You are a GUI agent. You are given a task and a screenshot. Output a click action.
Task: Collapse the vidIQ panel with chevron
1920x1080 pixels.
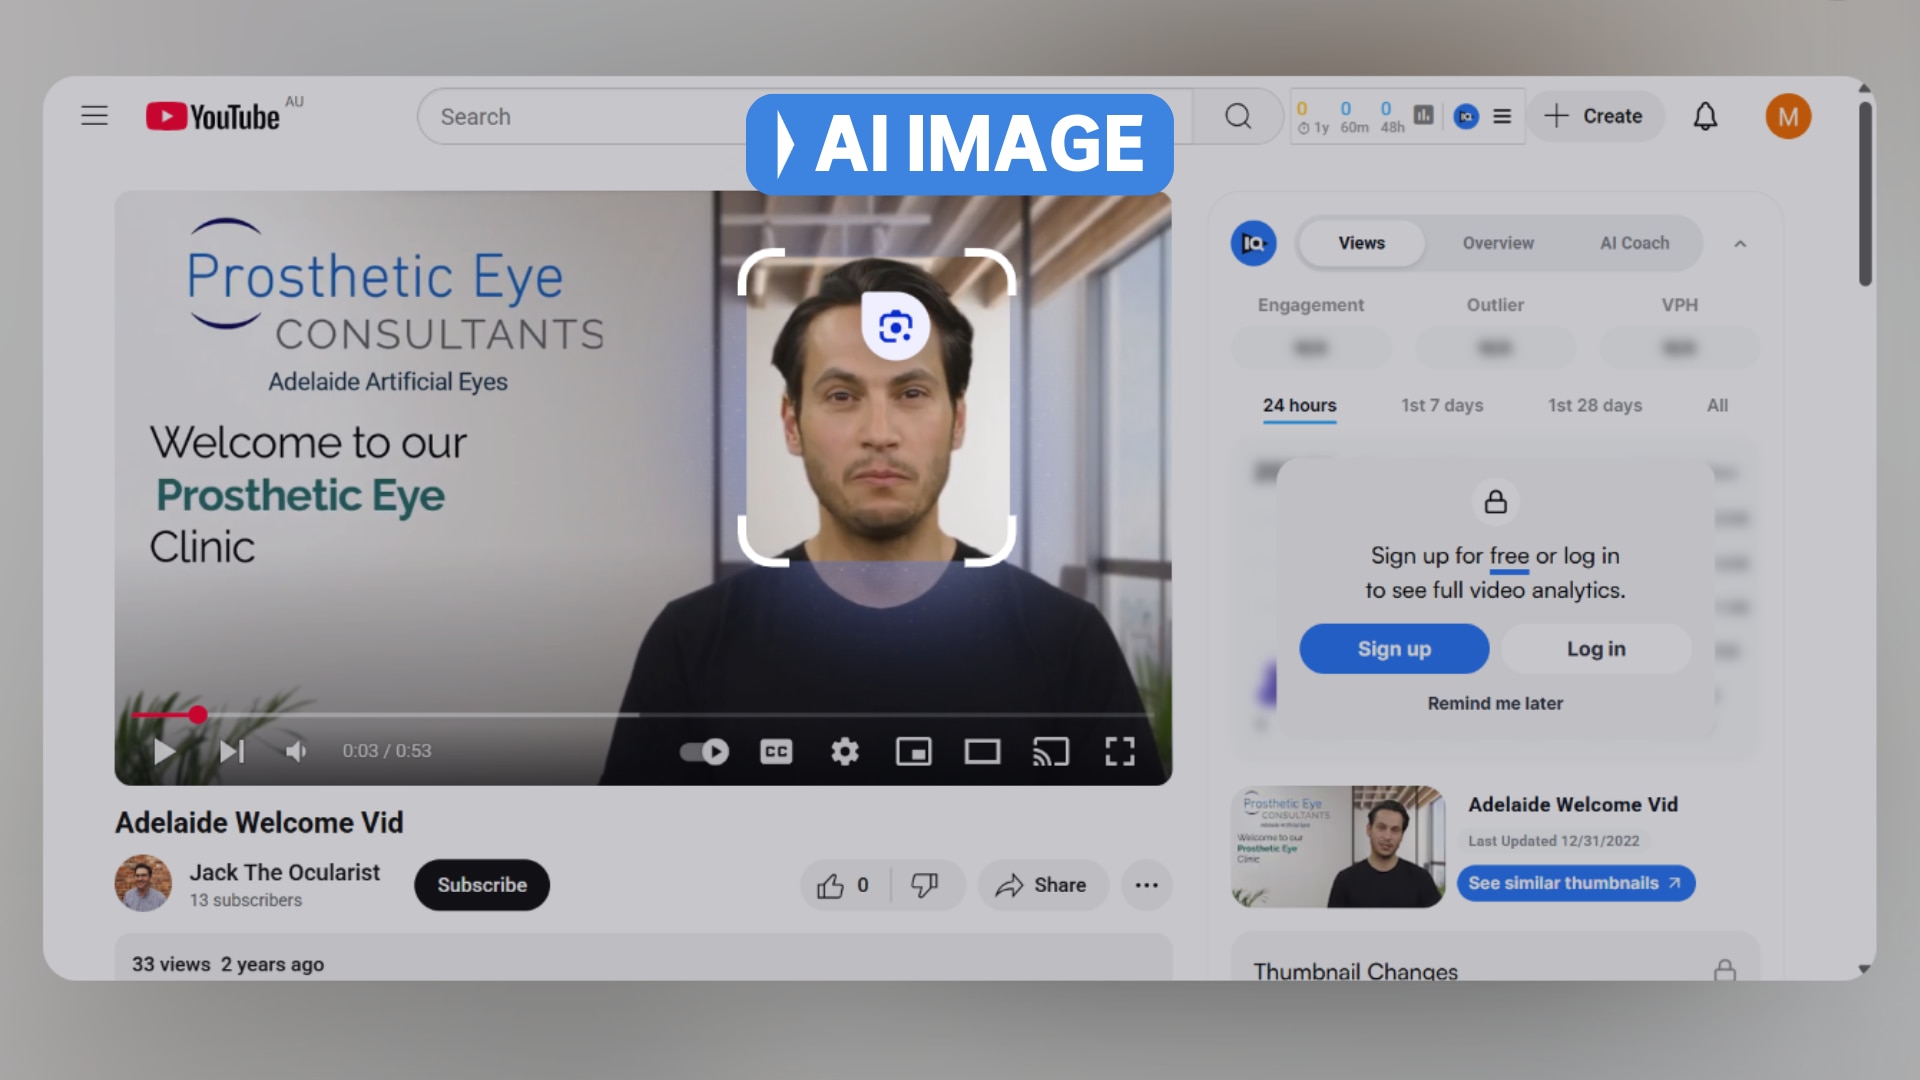1740,244
